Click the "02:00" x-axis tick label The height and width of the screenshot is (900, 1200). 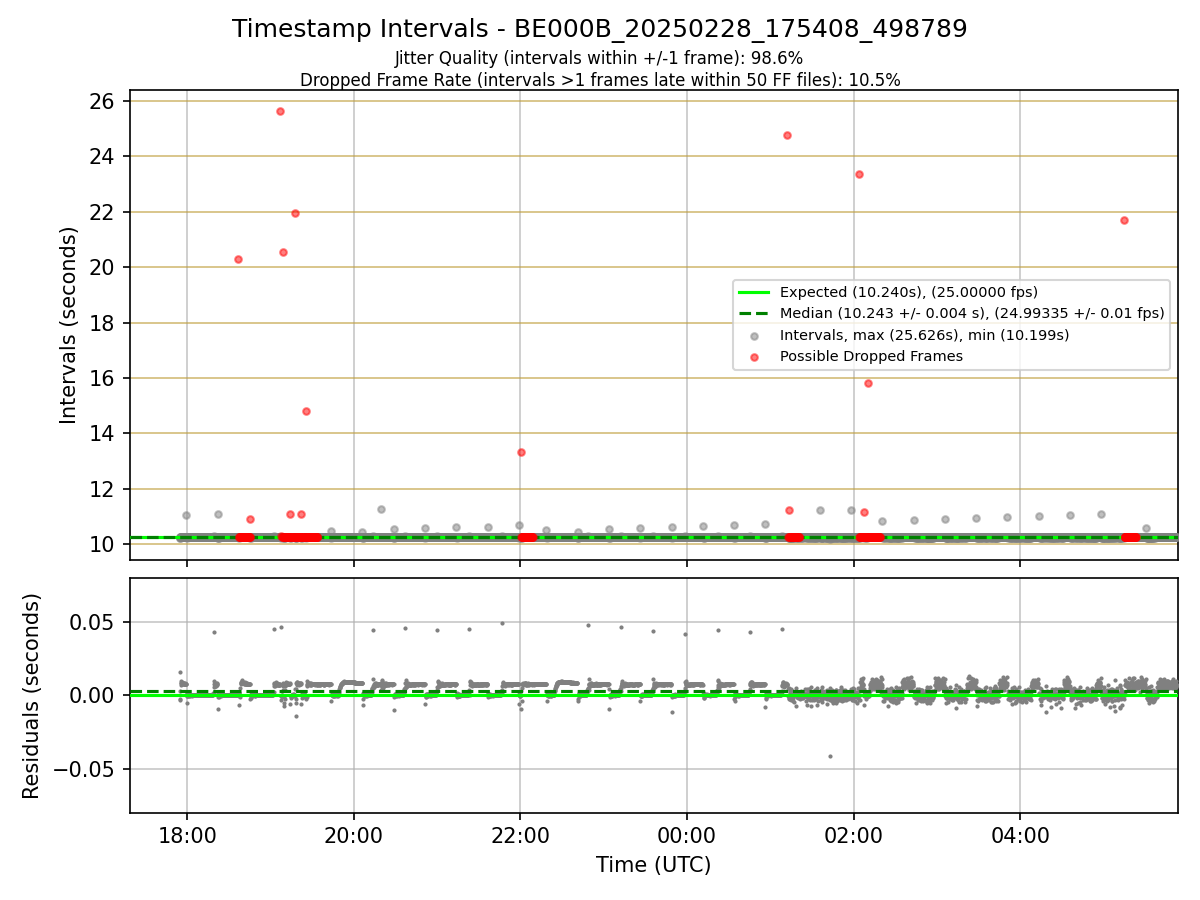[x=853, y=835]
